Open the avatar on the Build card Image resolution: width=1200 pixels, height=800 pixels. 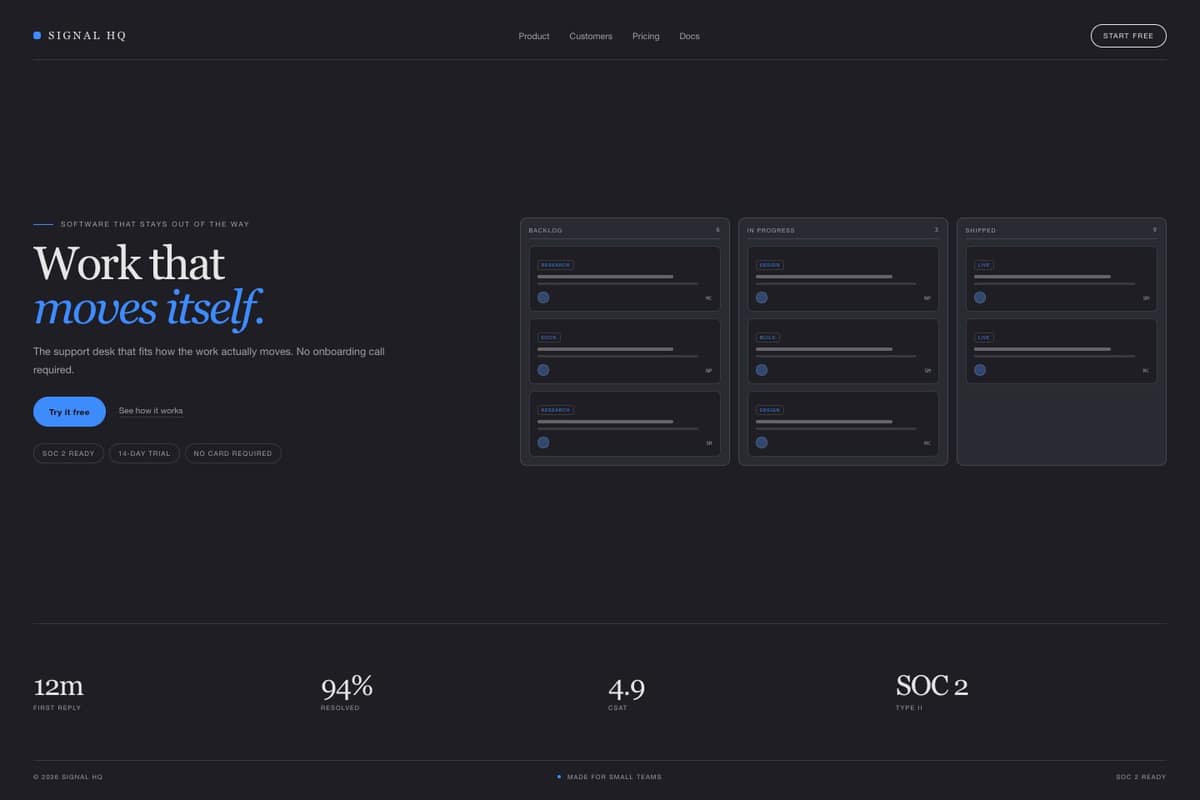[x=761, y=370]
